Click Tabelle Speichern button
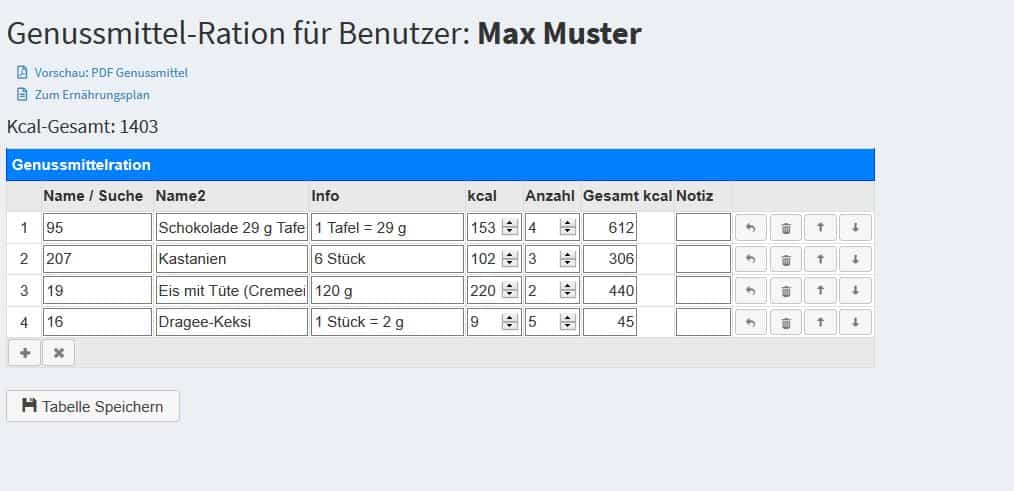 92,406
